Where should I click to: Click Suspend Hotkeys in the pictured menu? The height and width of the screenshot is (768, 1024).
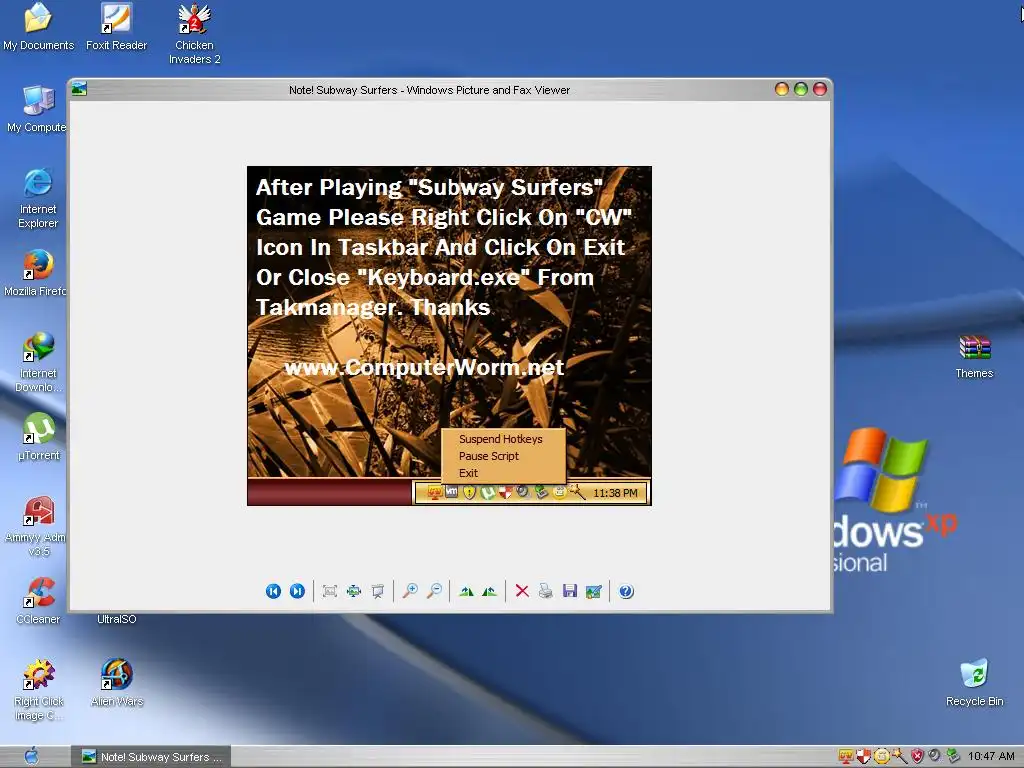click(x=500, y=439)
